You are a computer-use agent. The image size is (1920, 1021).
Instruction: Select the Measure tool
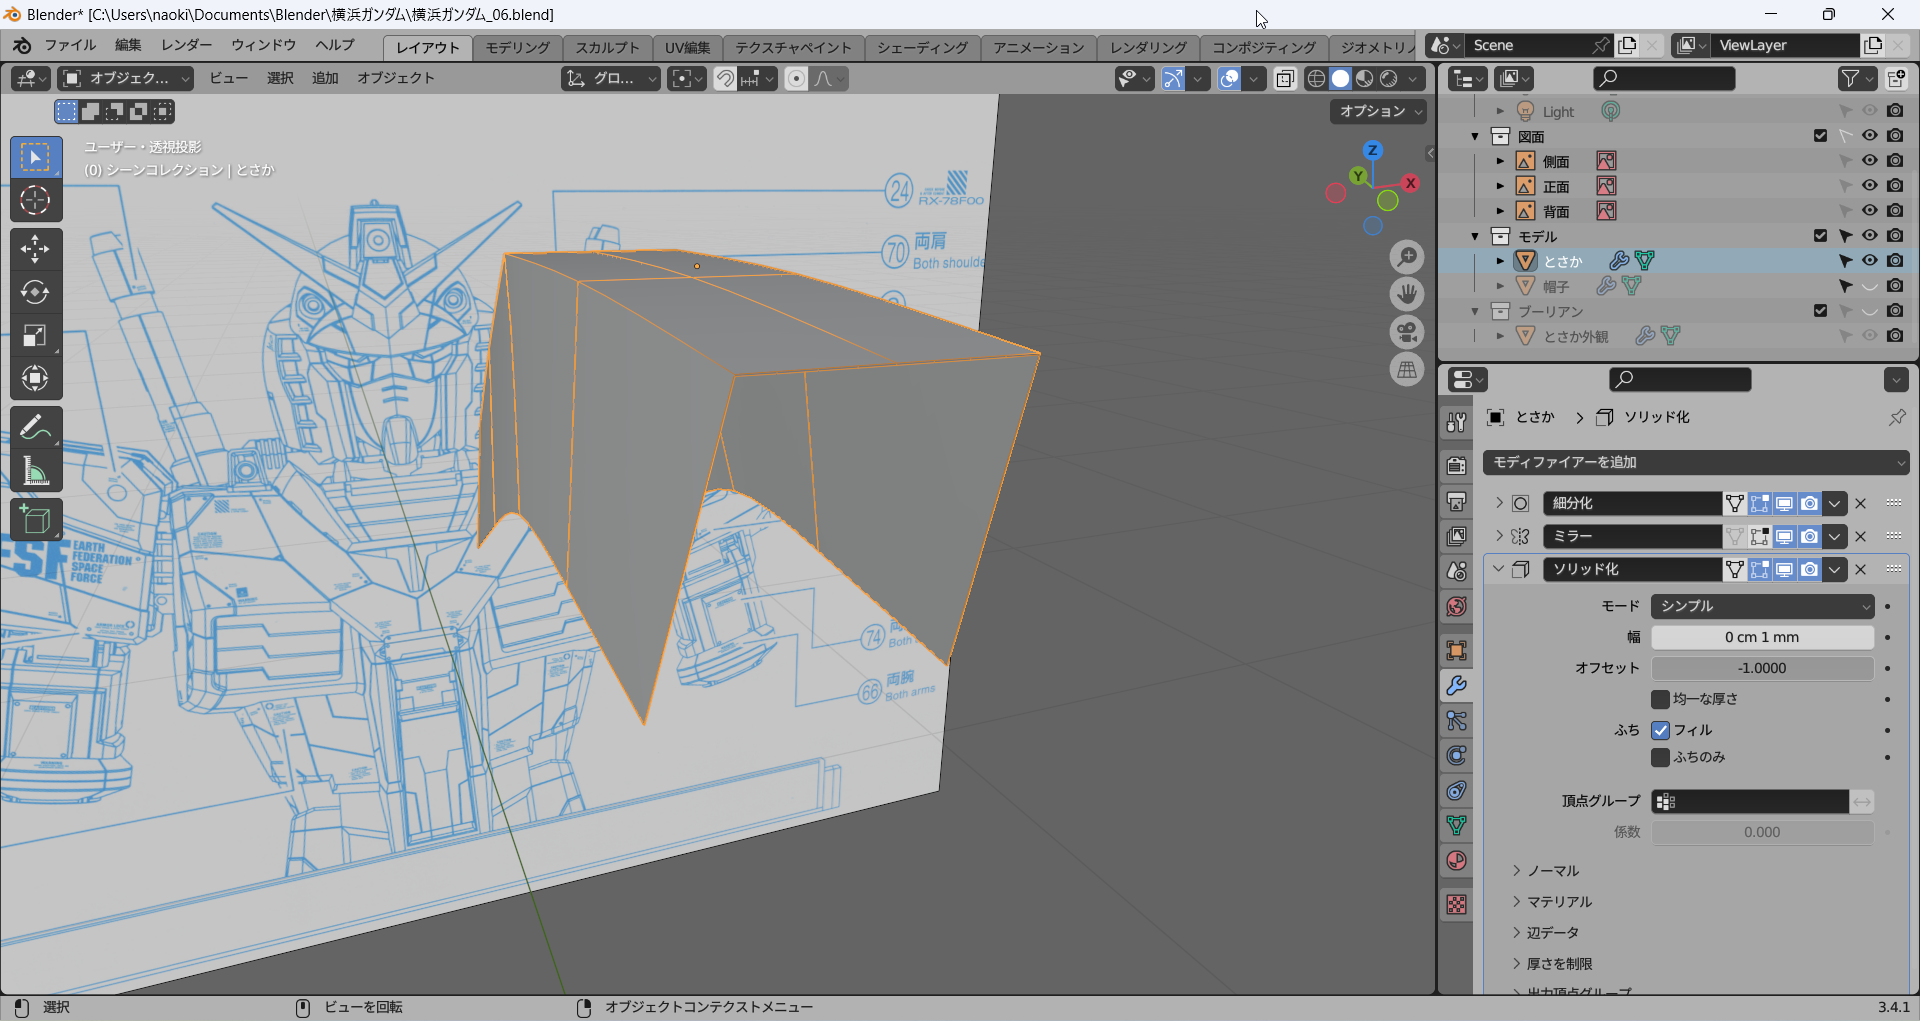pyautogui.click(x=35, y=471)
